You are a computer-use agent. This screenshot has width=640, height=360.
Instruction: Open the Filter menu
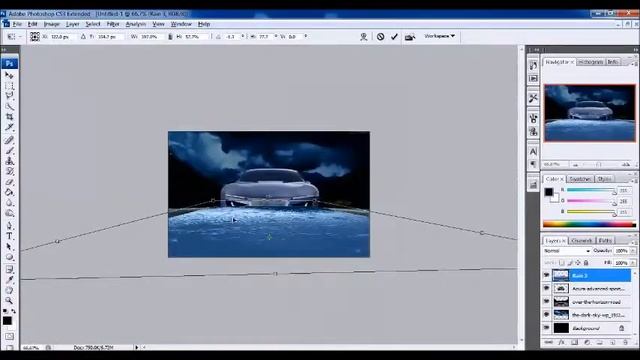tap(113, 24)
